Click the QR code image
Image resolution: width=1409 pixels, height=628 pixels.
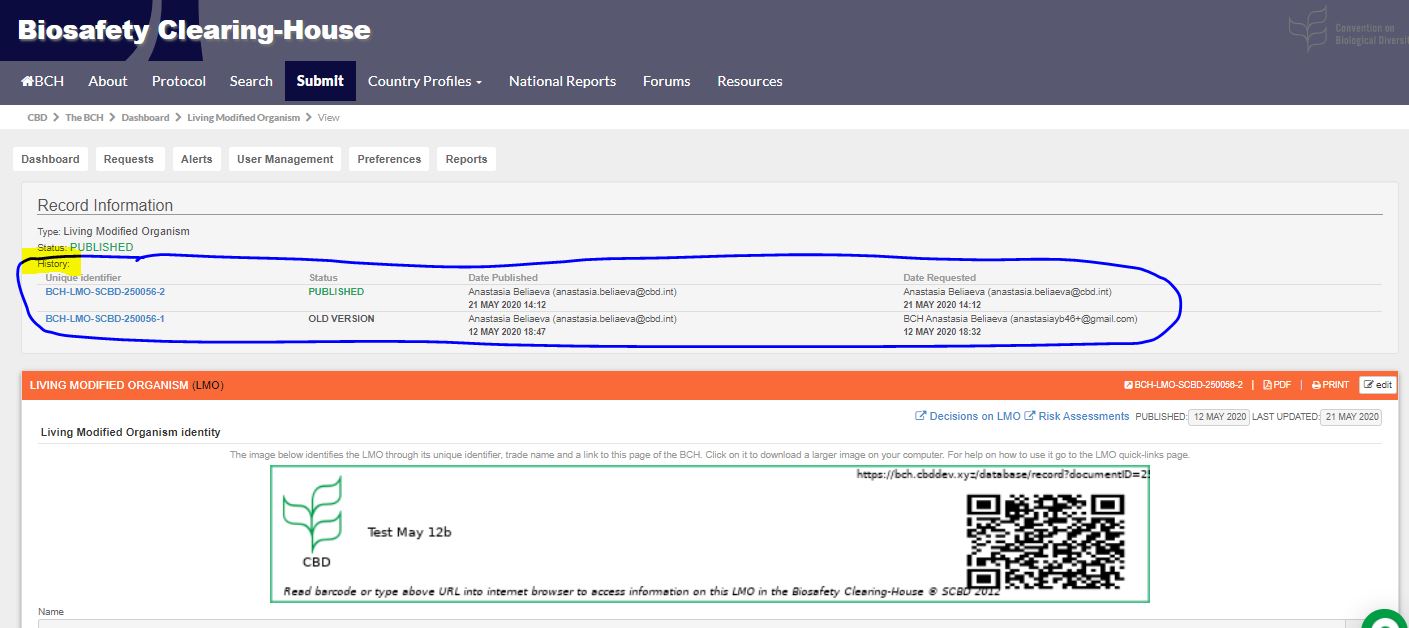(x=1045, y=539)
